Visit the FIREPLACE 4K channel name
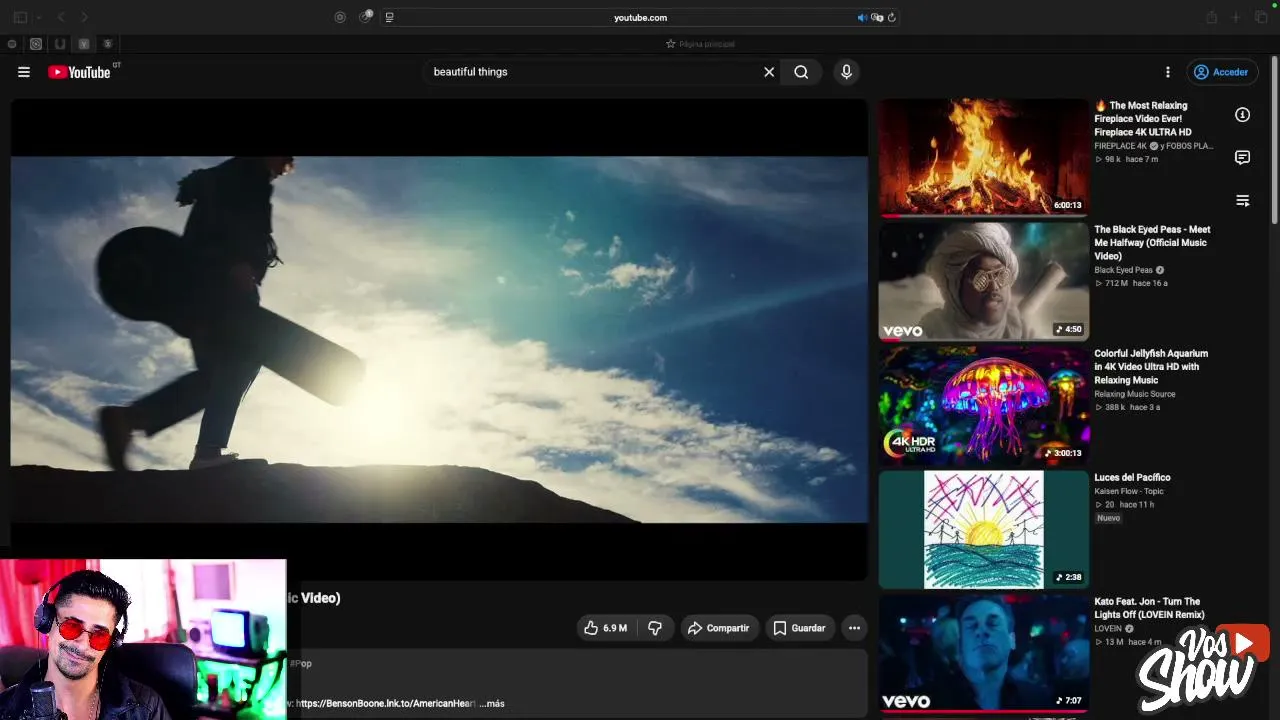The width and height of the screenshot is (1280, 720). [x=1120, y=146]
